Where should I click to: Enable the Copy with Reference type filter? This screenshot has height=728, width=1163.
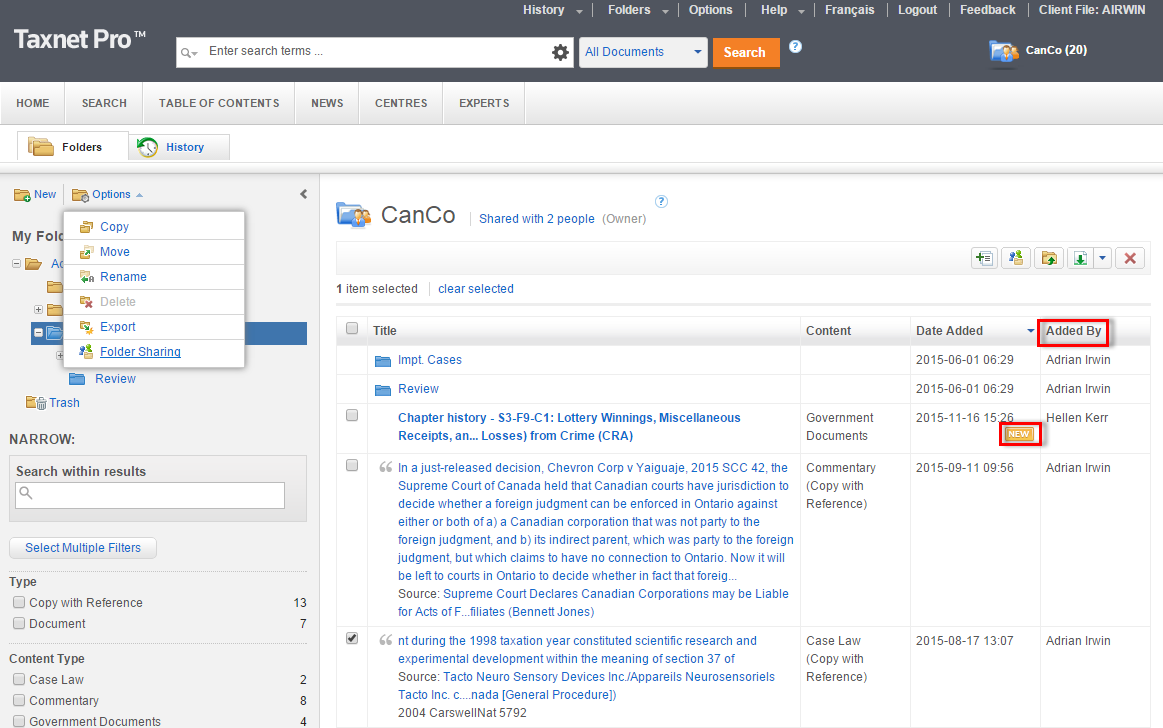point(19,602)
